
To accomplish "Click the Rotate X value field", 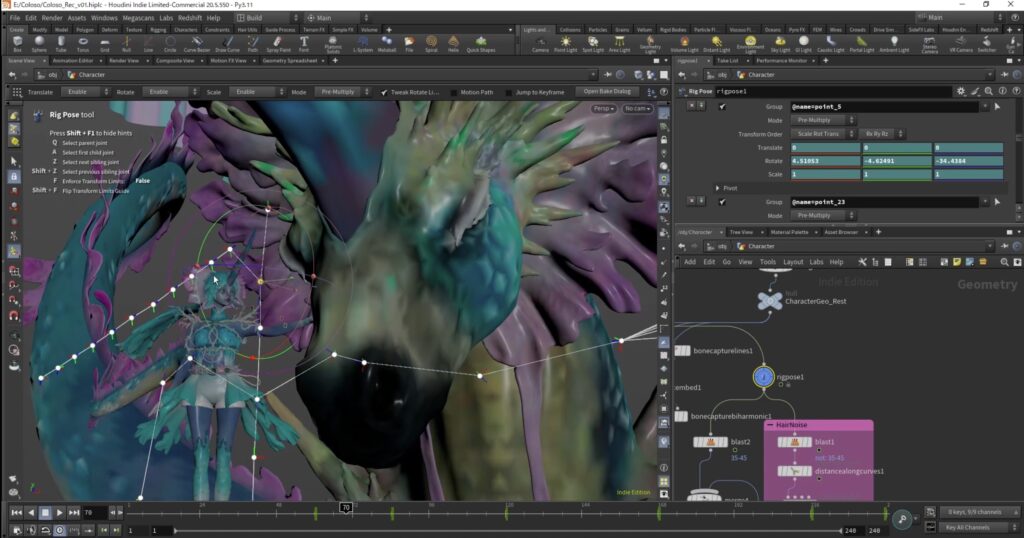I will click(825, 160).
